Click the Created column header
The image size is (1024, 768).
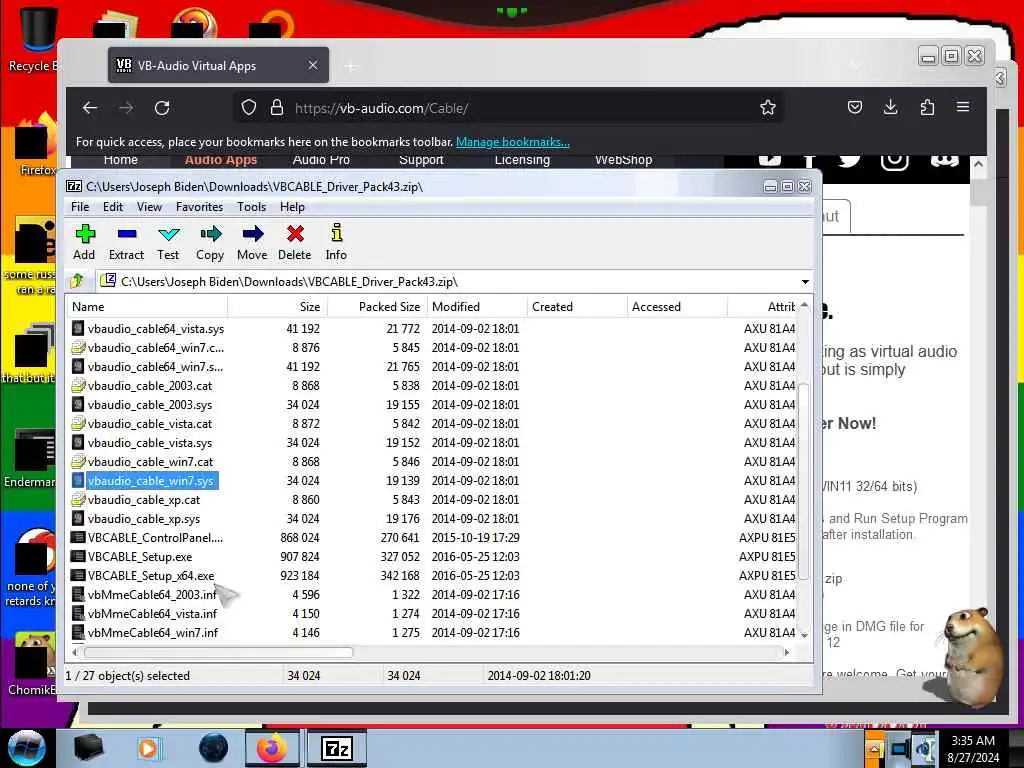pos(577,307)
